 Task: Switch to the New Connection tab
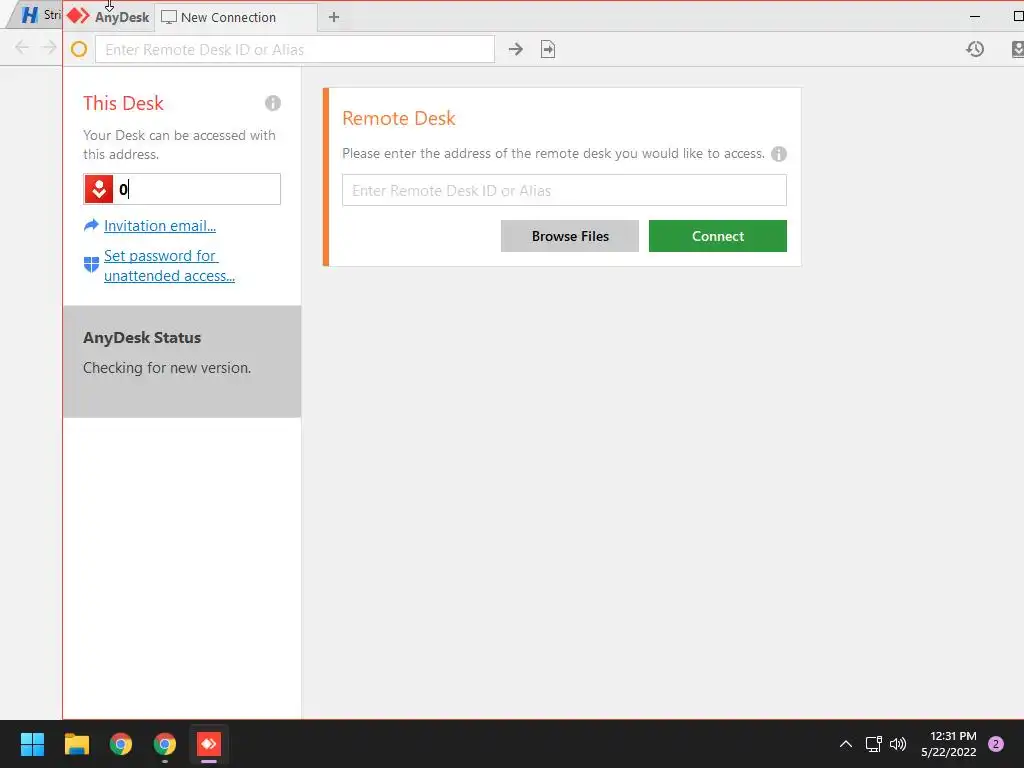point(236,18)
